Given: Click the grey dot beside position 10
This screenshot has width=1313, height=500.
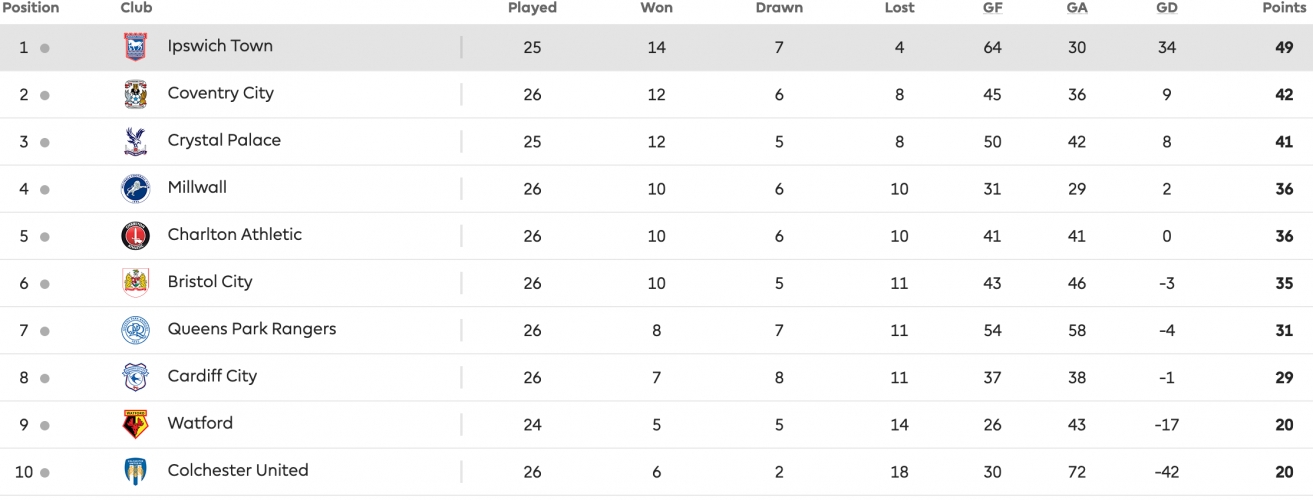Looking at the screenshot, I should [45, 472].
